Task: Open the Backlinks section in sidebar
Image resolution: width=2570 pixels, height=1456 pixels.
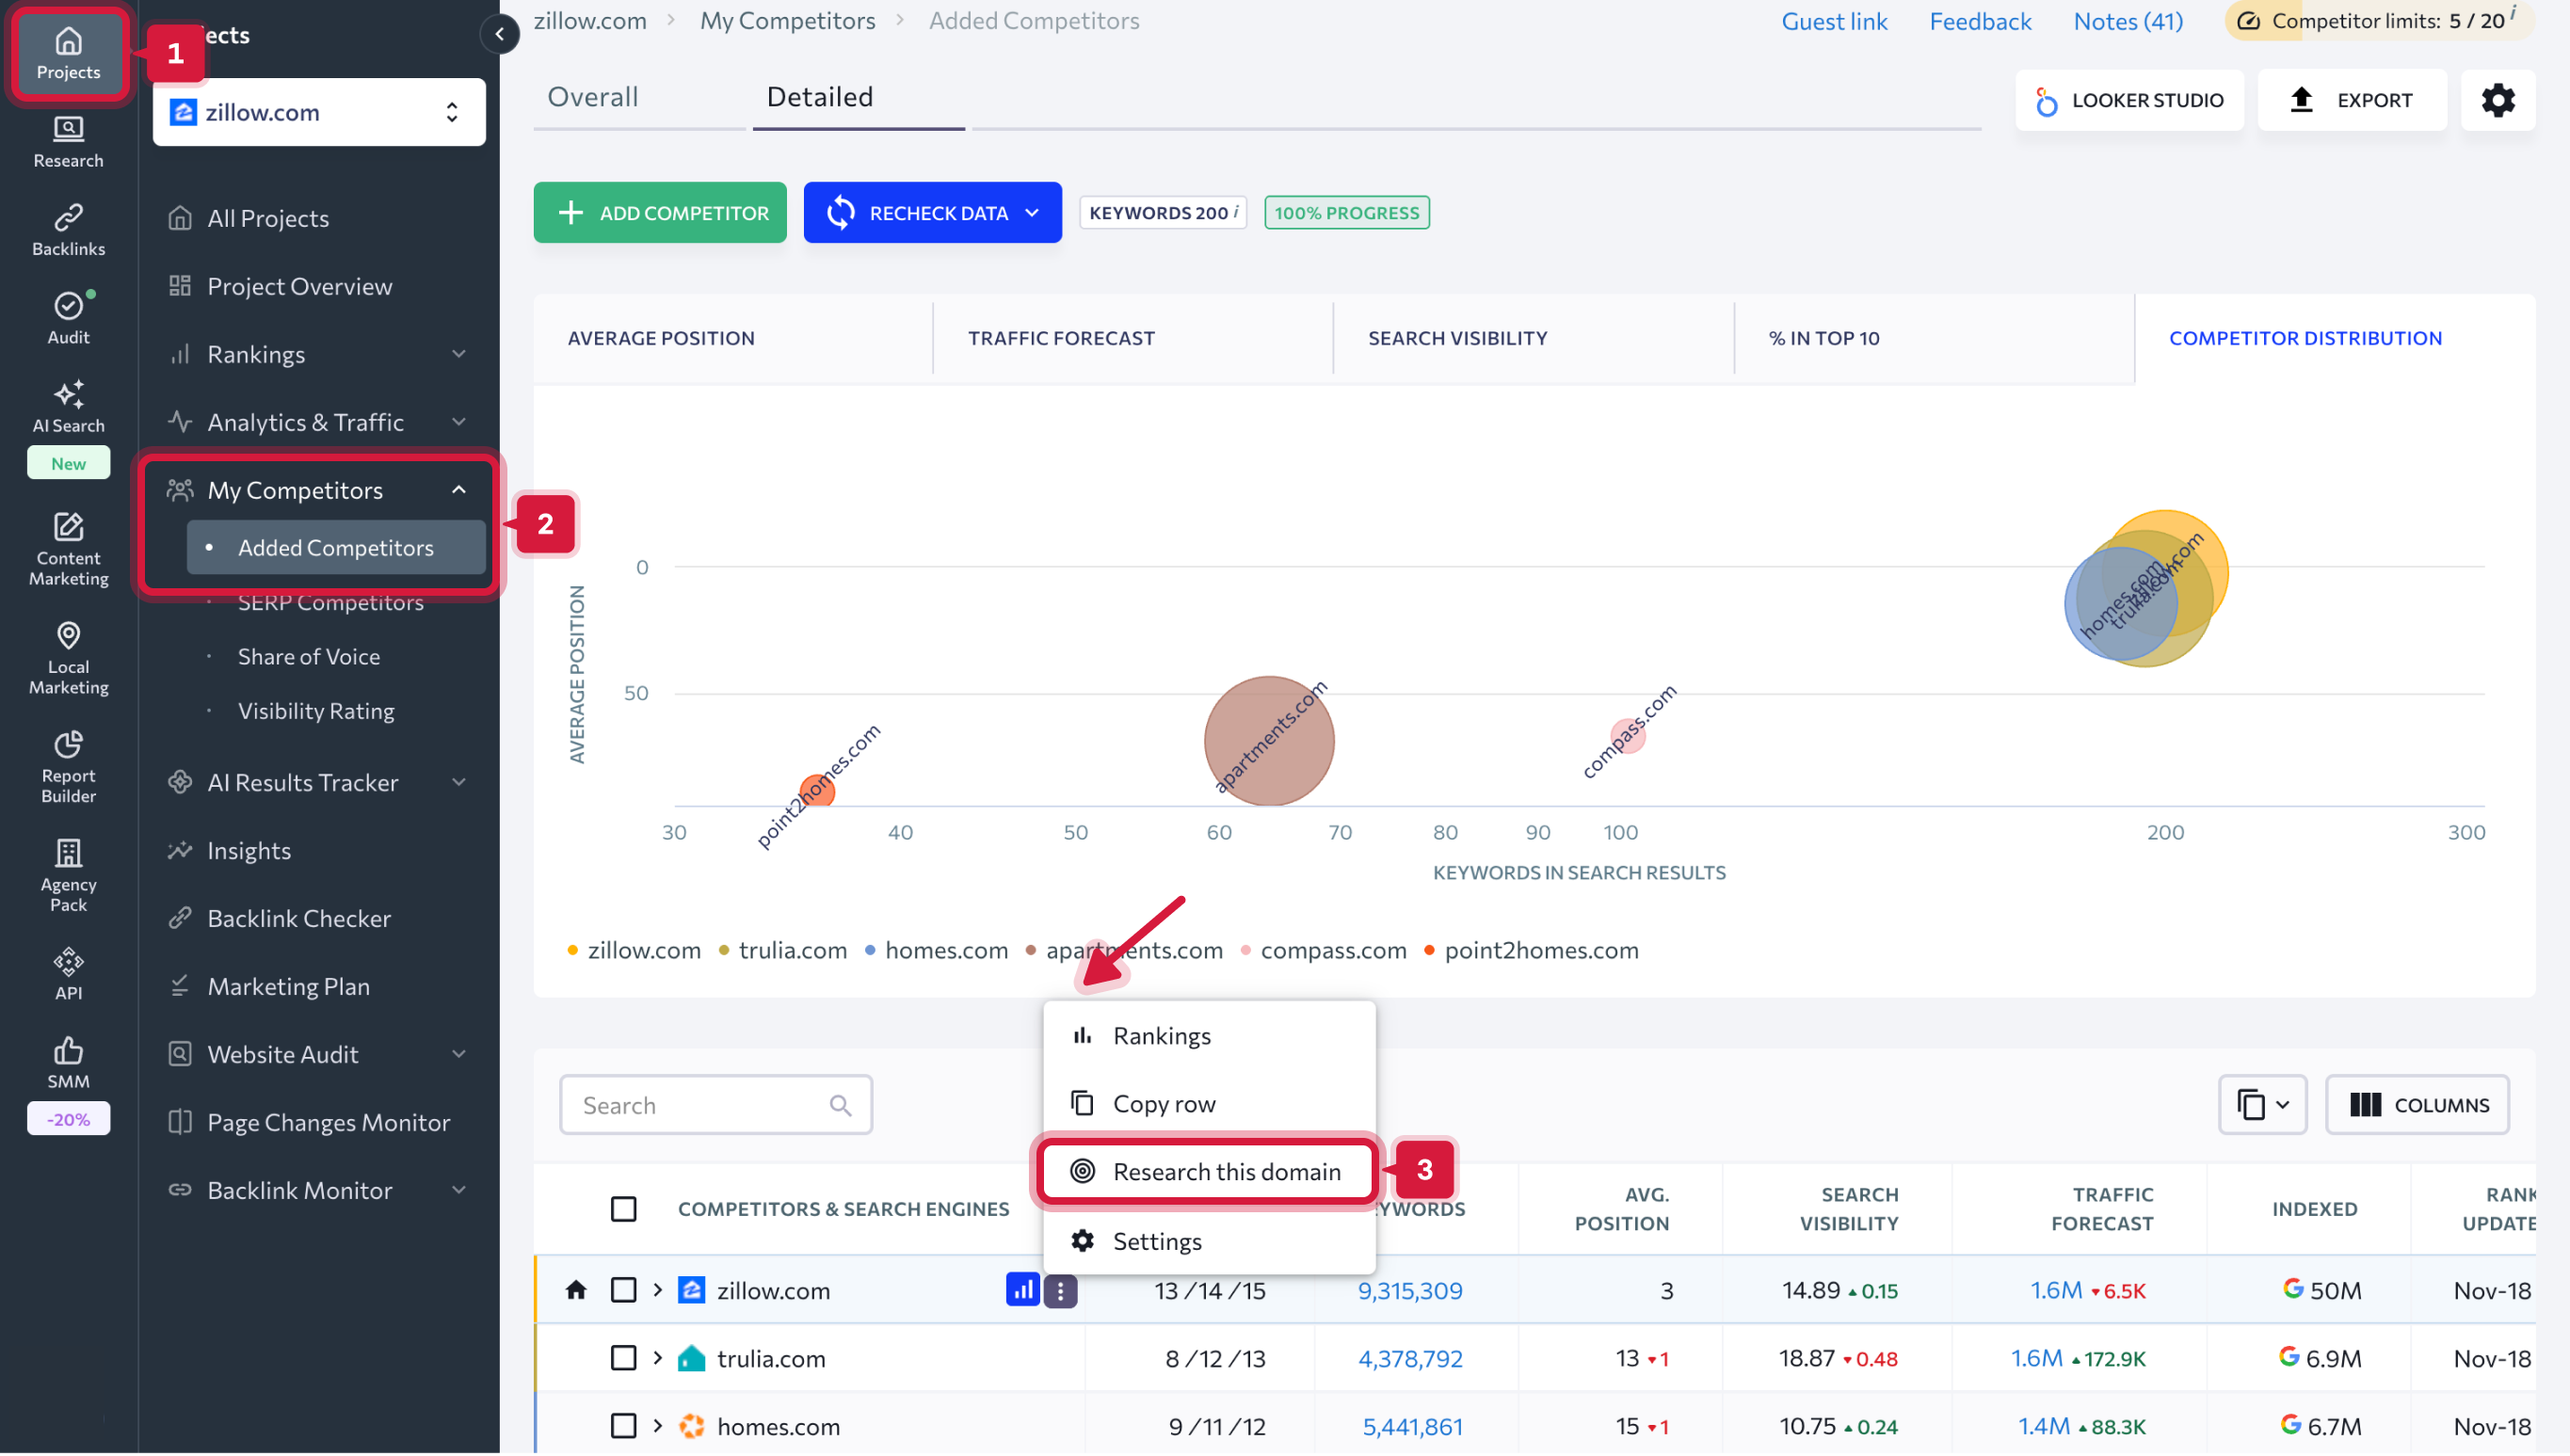Action: coord(68,230)
